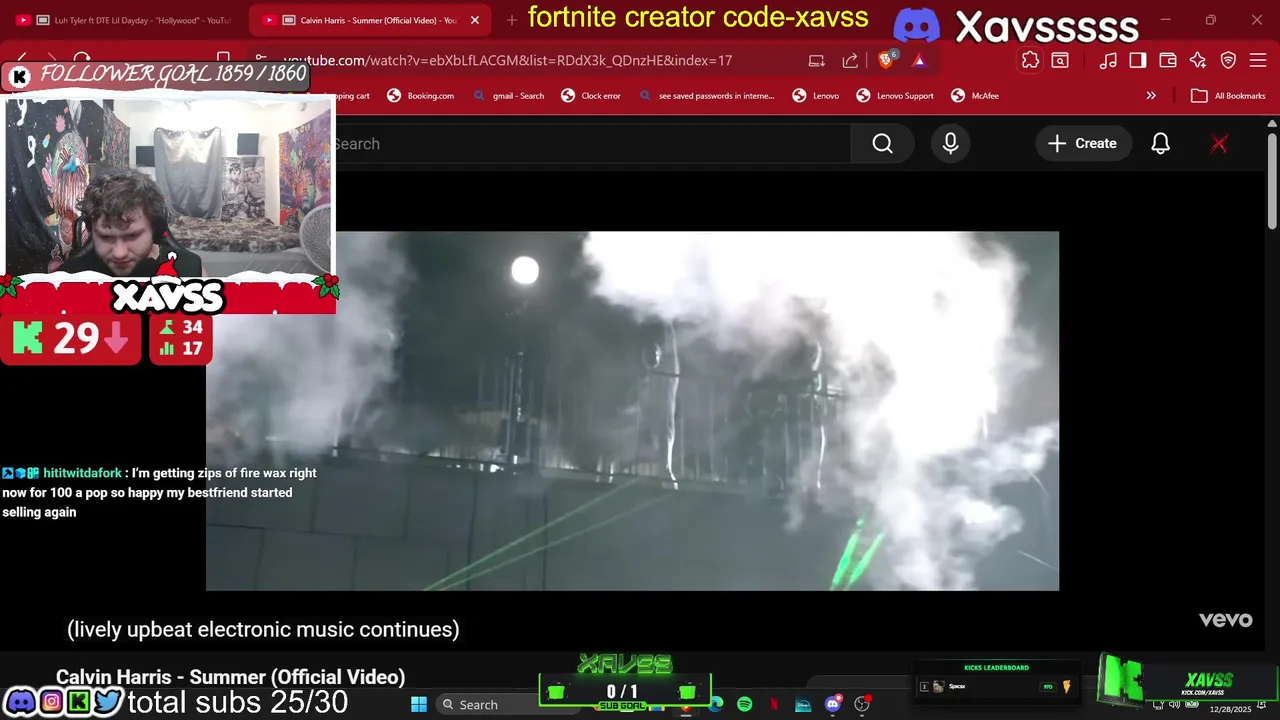
Task: Open Discord from the taskbar
Action: tap(832, 704)
